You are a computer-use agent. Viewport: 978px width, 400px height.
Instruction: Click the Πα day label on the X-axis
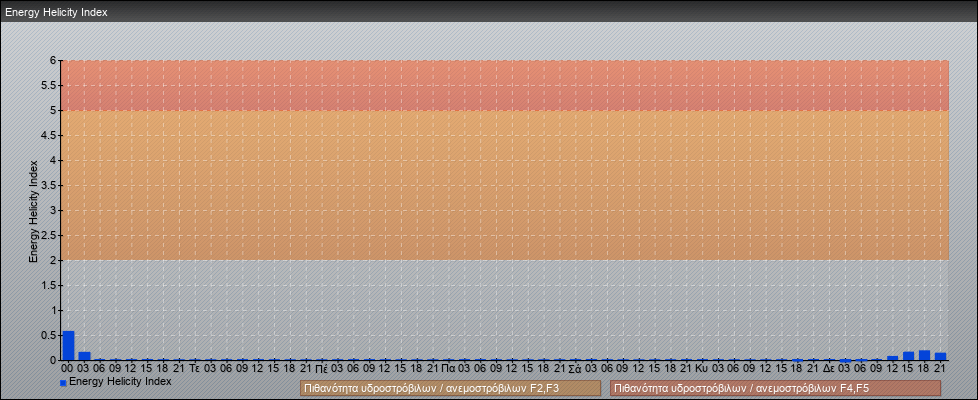point(449,368)
